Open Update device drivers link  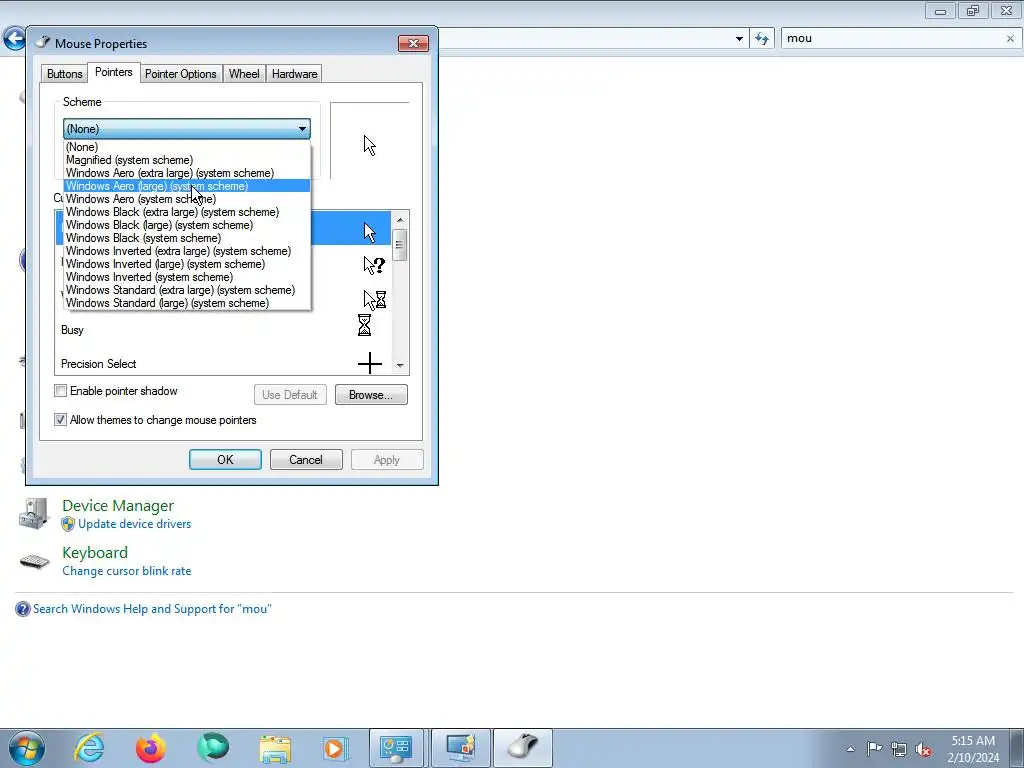pos(135,524)
